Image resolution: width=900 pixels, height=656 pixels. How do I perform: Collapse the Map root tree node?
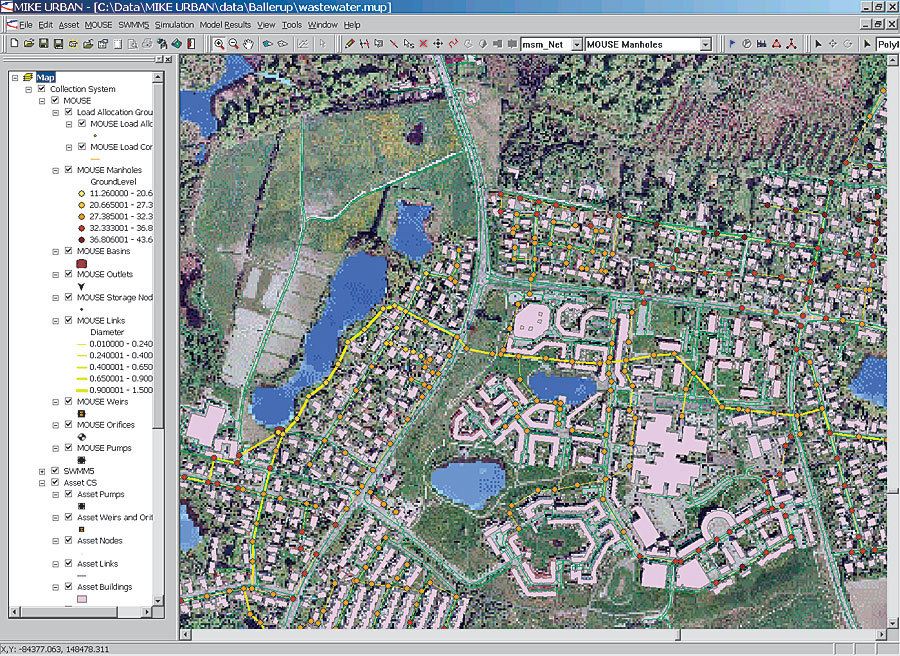click(15, 77)
